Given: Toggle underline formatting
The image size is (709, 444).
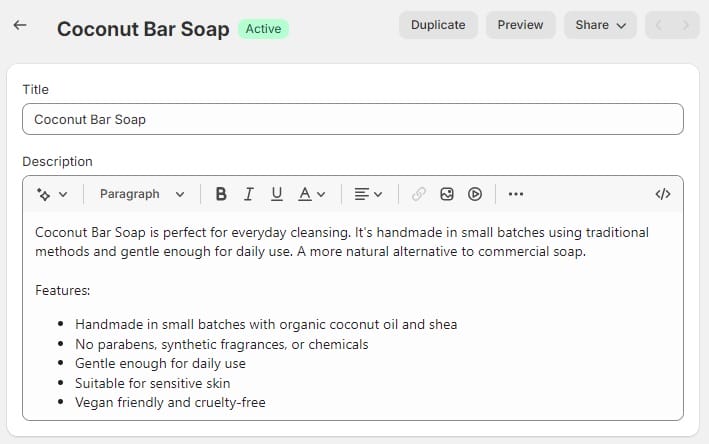Looking at the screenshot, I should point(277,194).
